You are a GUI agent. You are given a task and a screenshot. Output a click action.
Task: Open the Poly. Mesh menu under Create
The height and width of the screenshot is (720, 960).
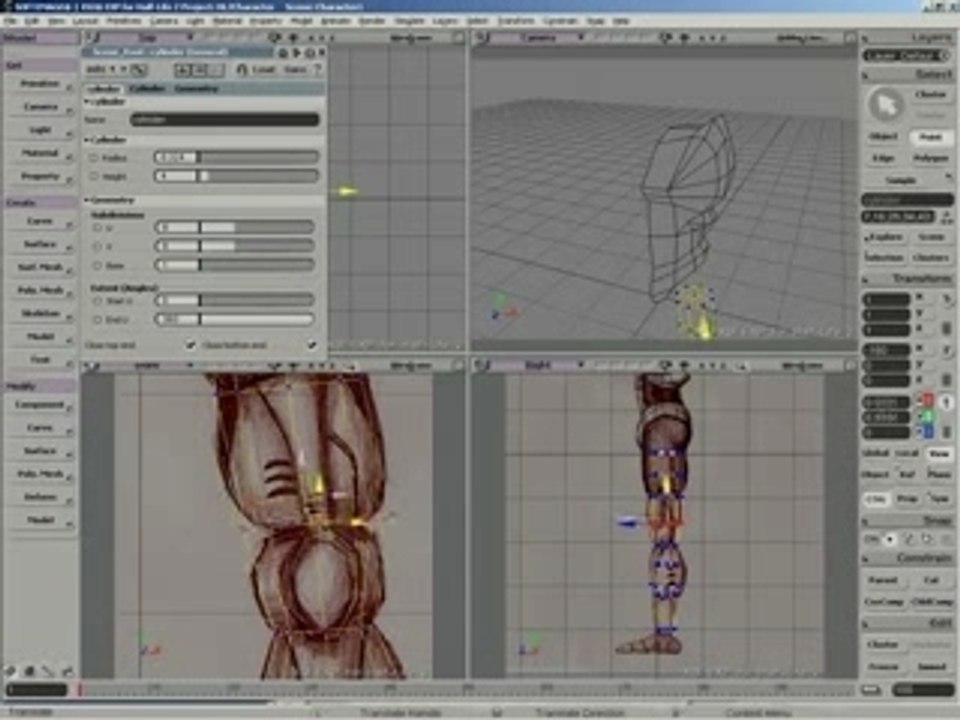tap(40, 290)
